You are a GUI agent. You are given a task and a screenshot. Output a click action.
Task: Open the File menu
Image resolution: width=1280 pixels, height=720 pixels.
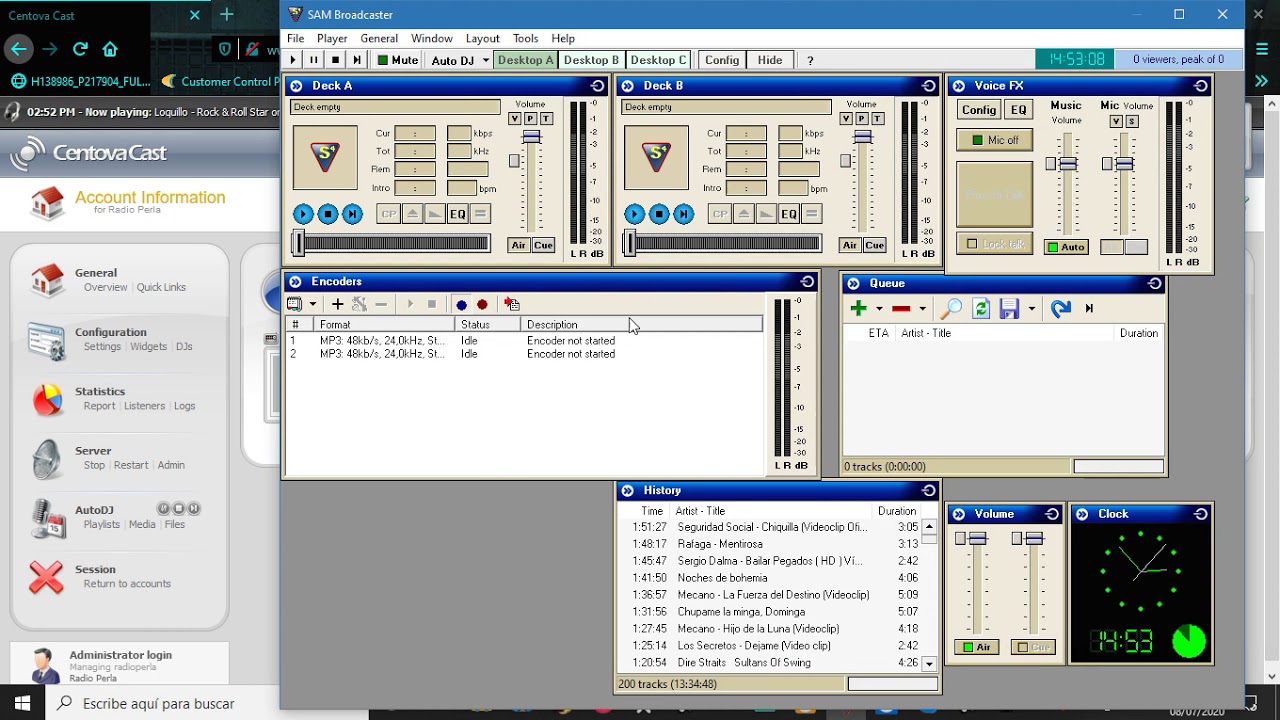(295, 38)
